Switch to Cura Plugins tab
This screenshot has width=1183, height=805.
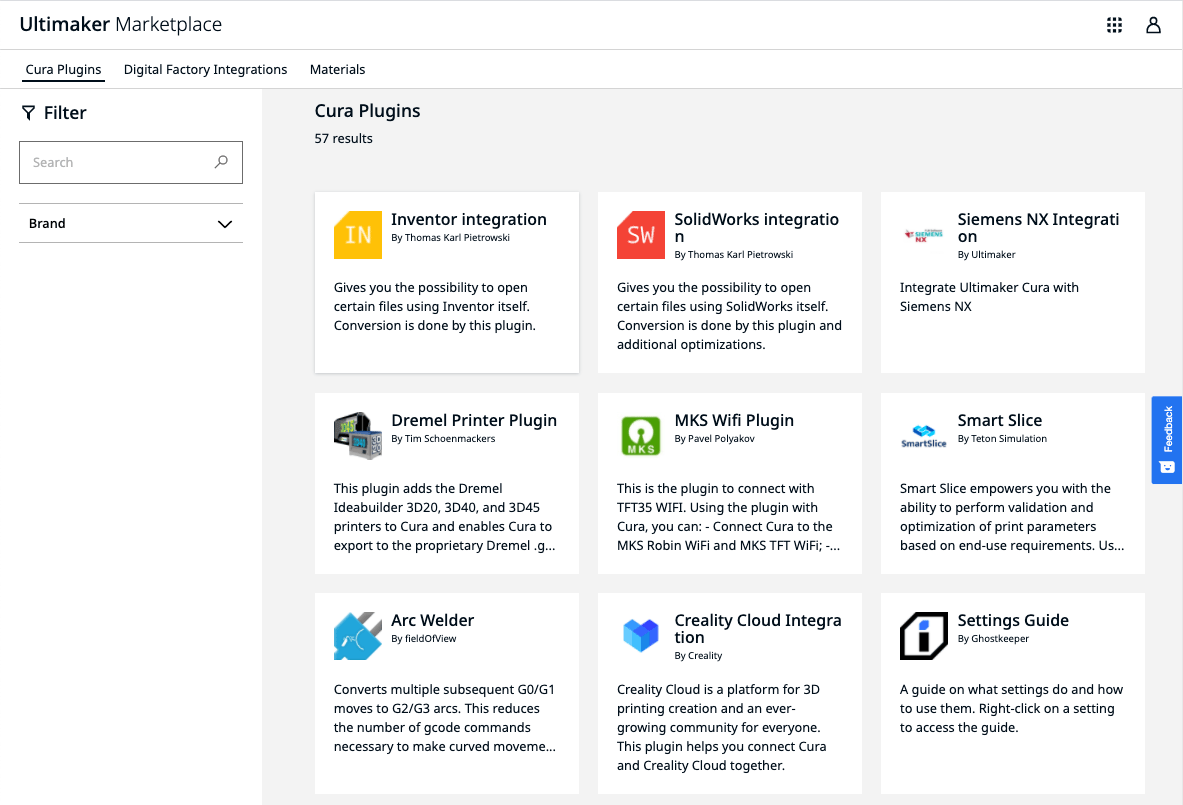(x=63, y=69)
